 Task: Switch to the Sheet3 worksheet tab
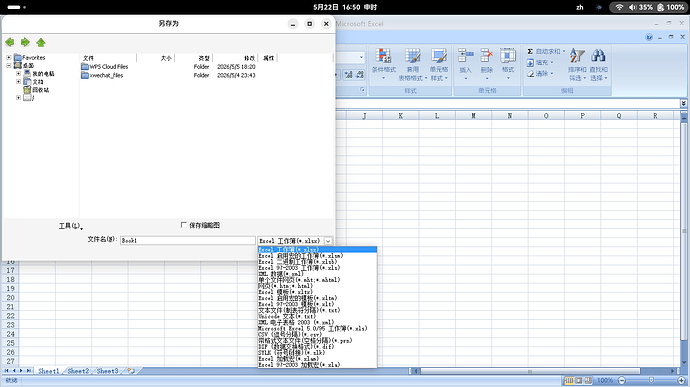click(x=108, y=371)
